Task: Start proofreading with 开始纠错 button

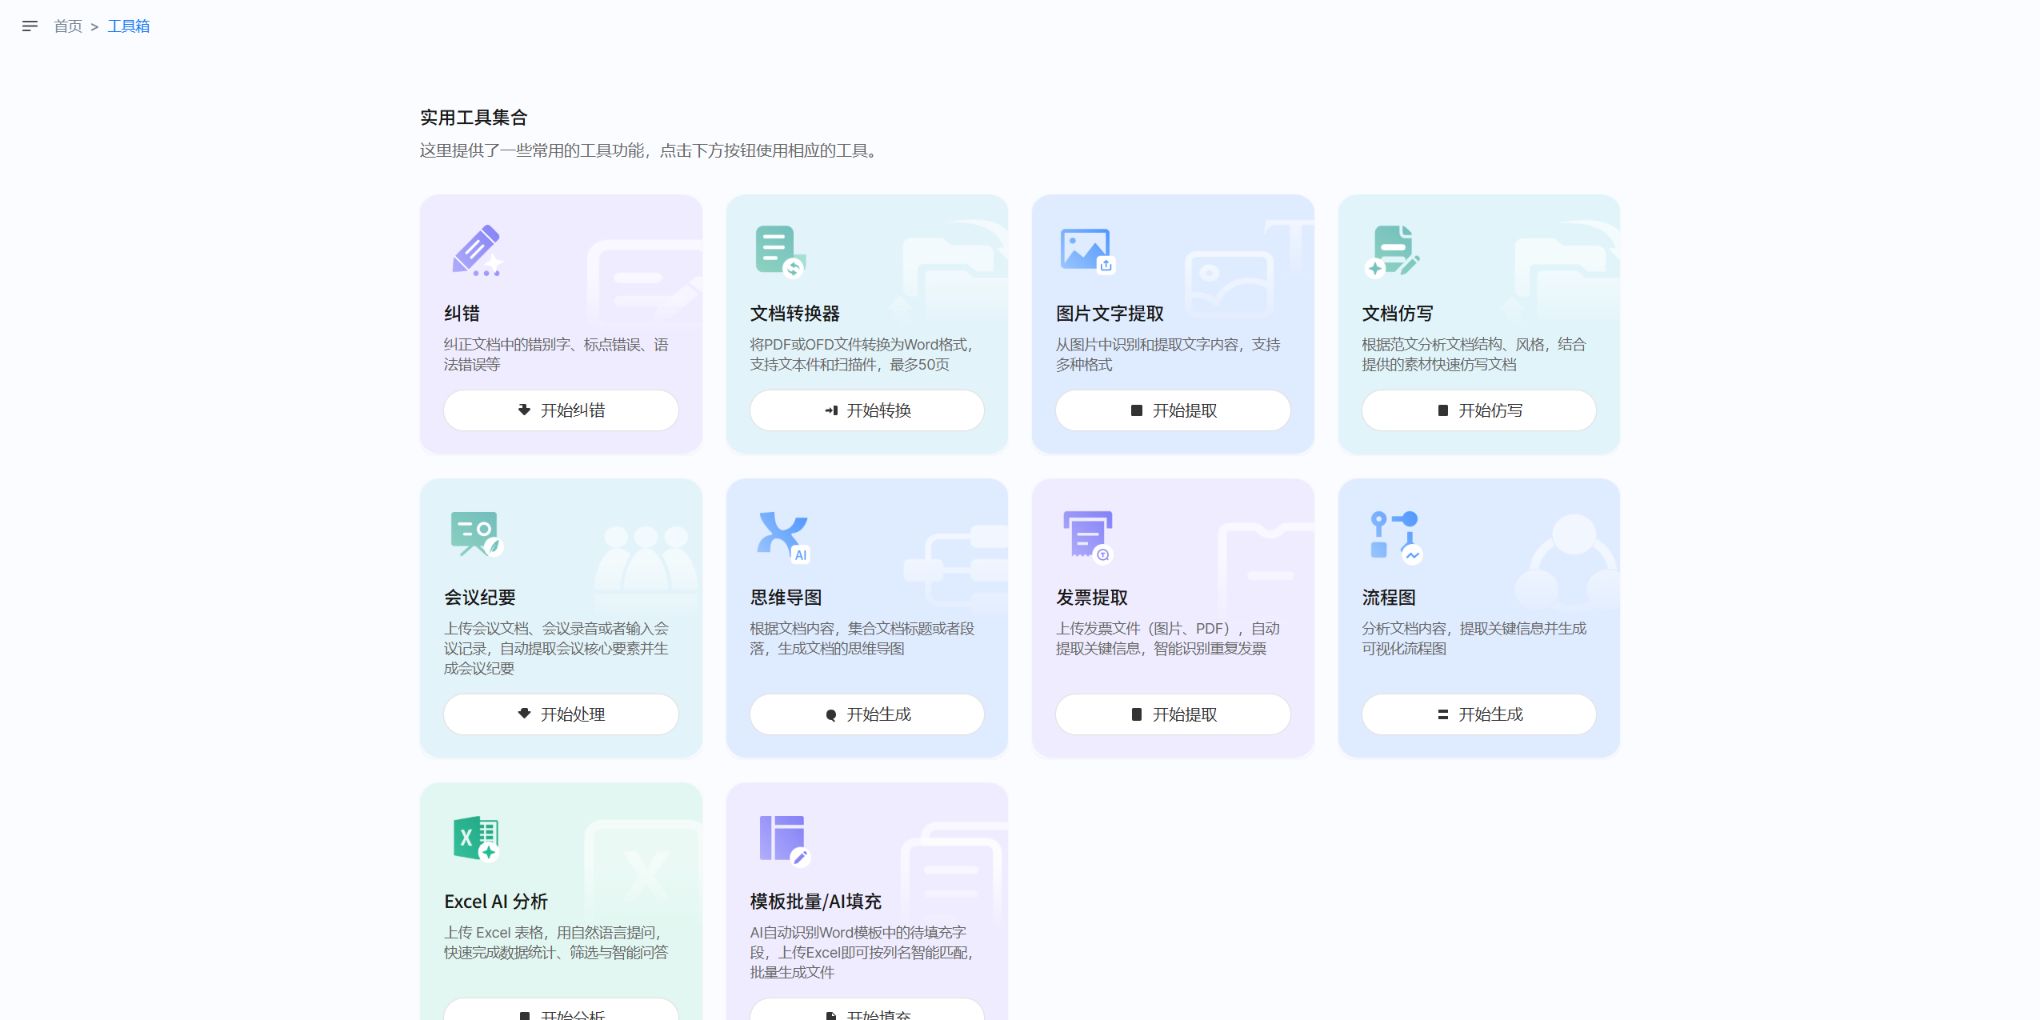Action: coord(561,410)
